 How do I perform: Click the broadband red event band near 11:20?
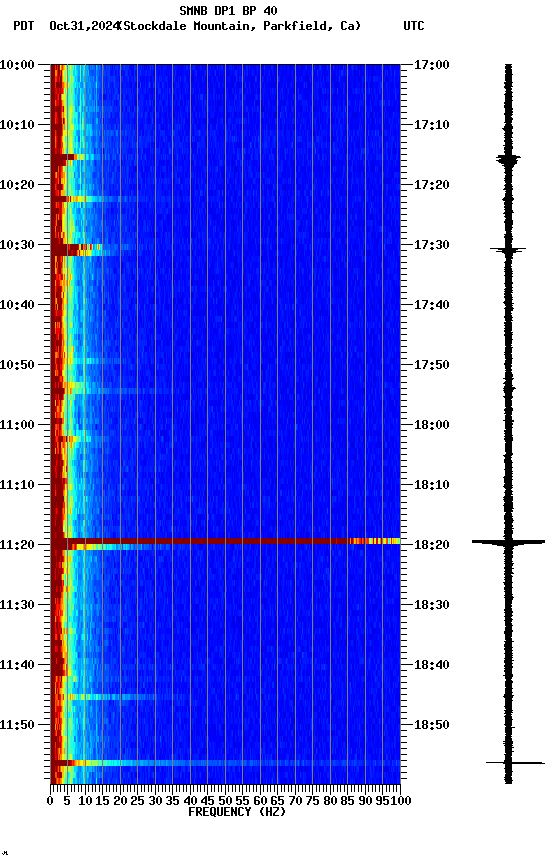coord(225,542)
